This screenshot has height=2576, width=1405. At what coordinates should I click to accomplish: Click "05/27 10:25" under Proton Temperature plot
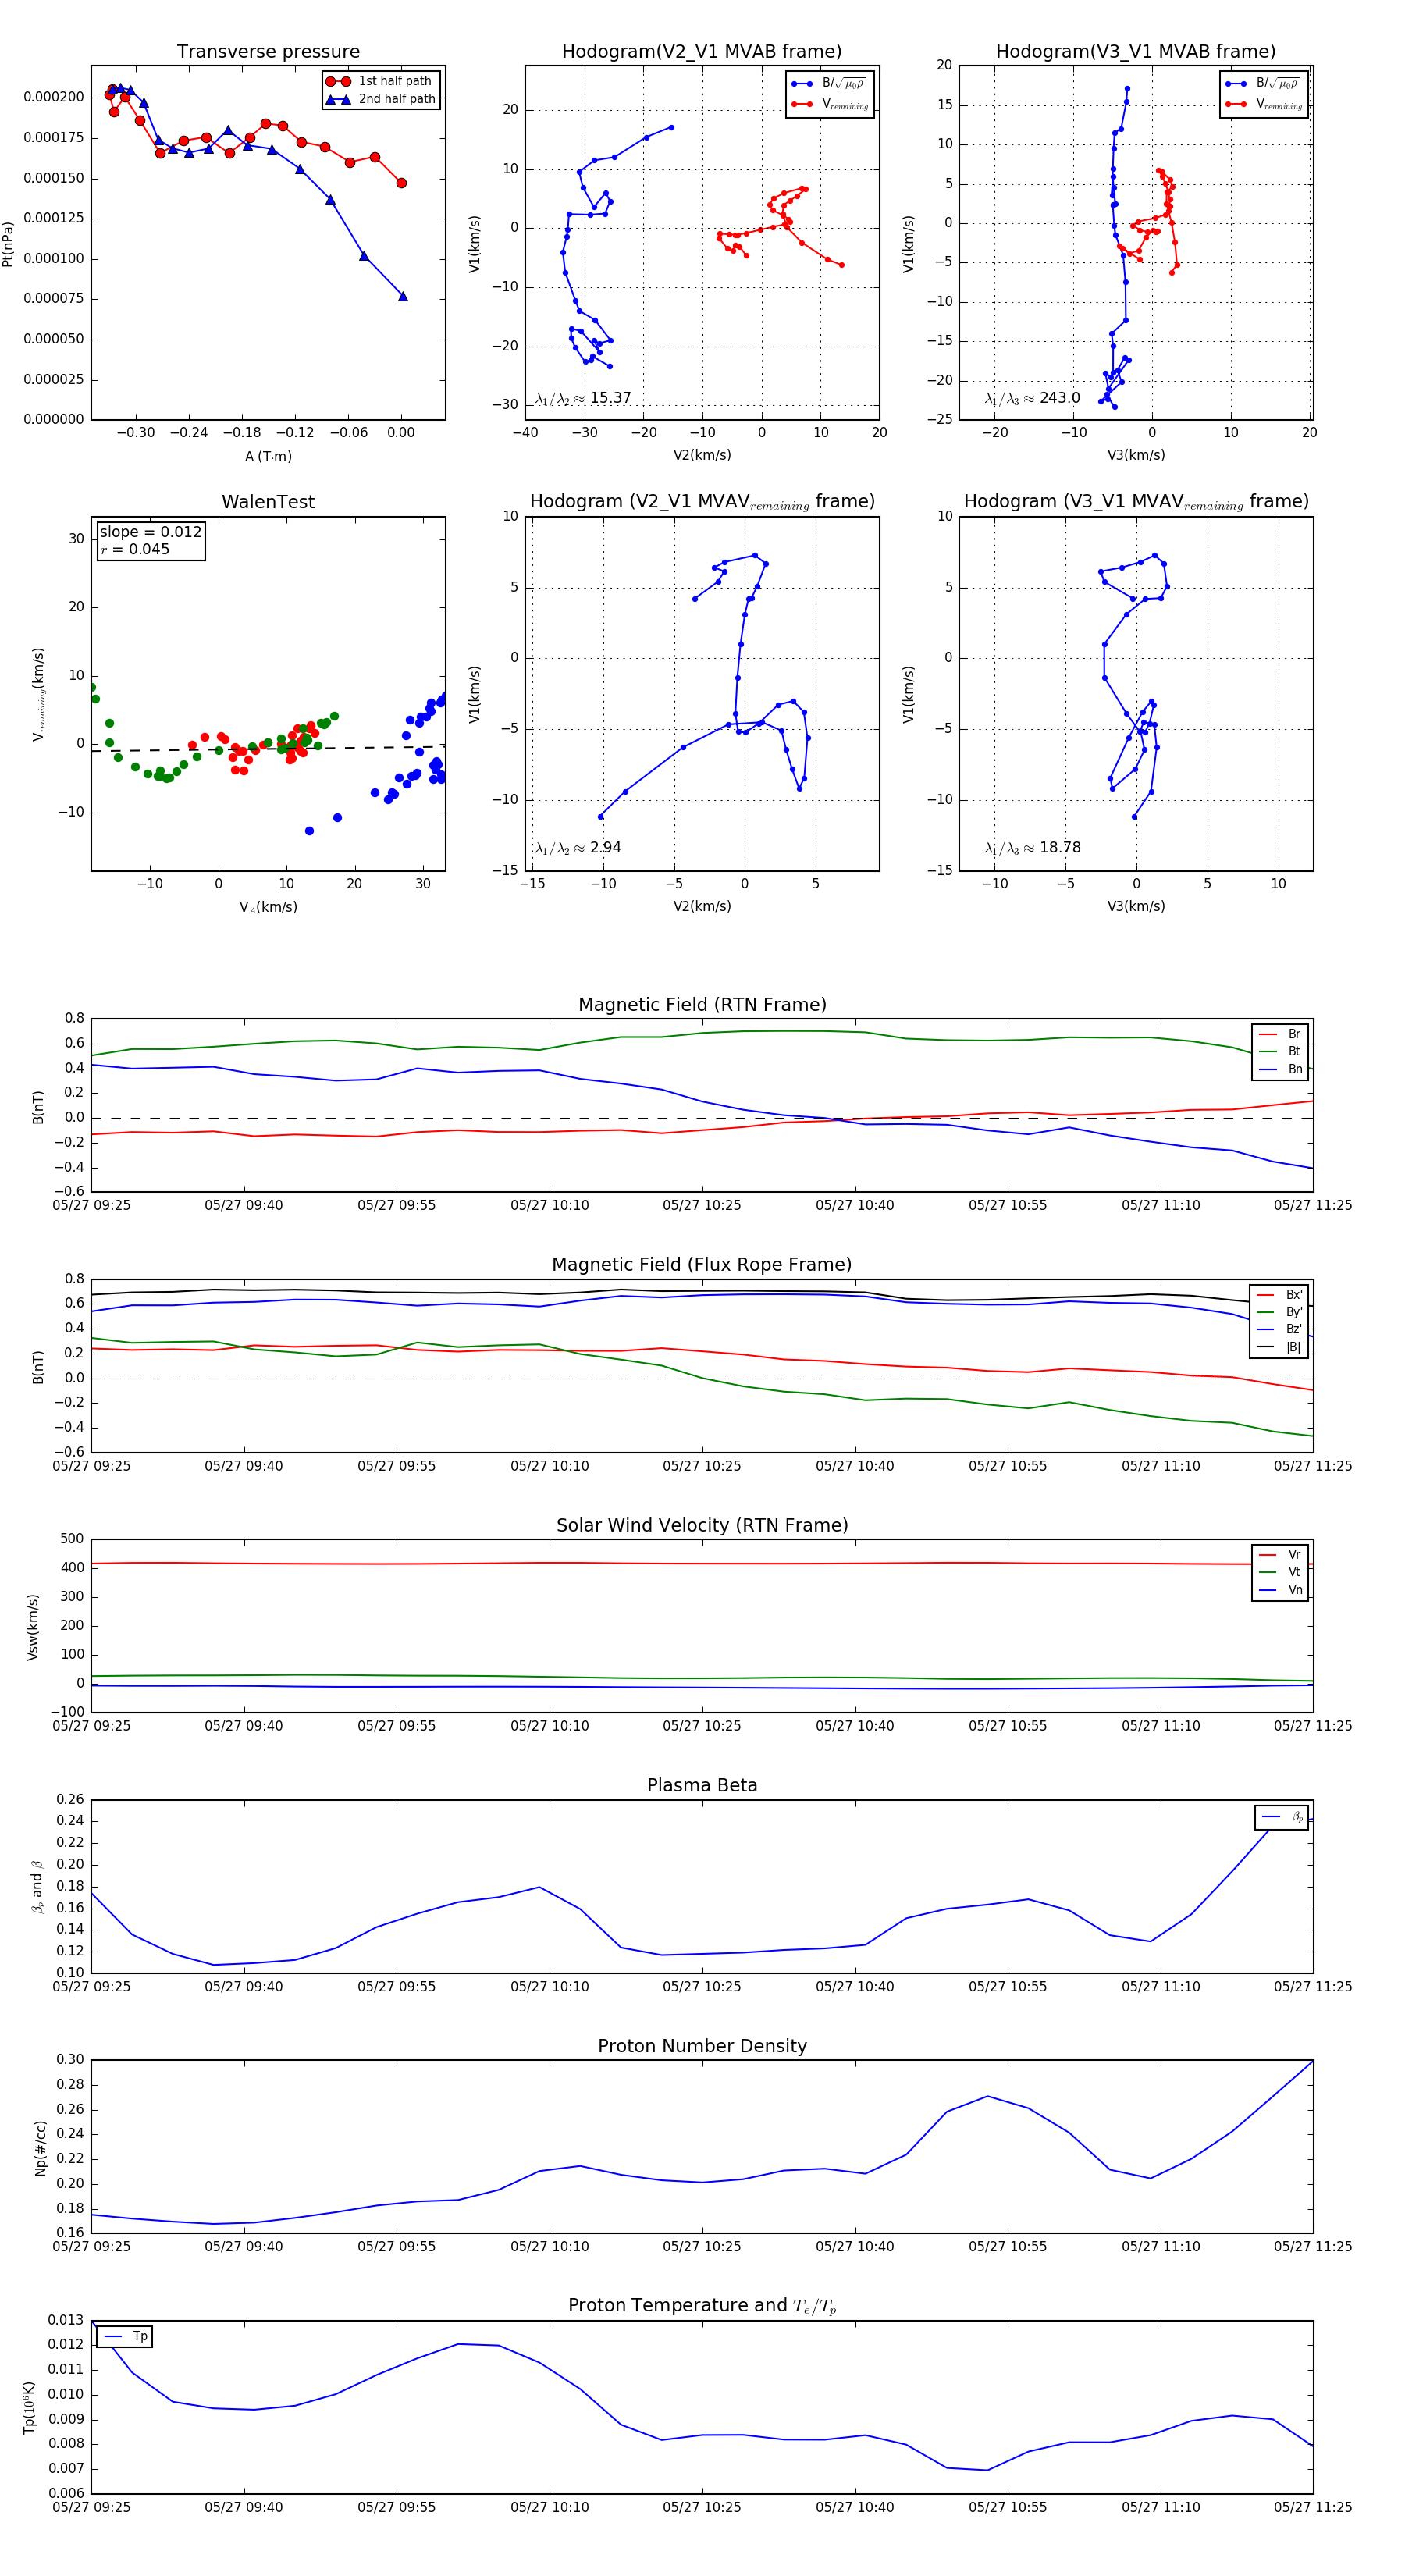pos(702,2507)
